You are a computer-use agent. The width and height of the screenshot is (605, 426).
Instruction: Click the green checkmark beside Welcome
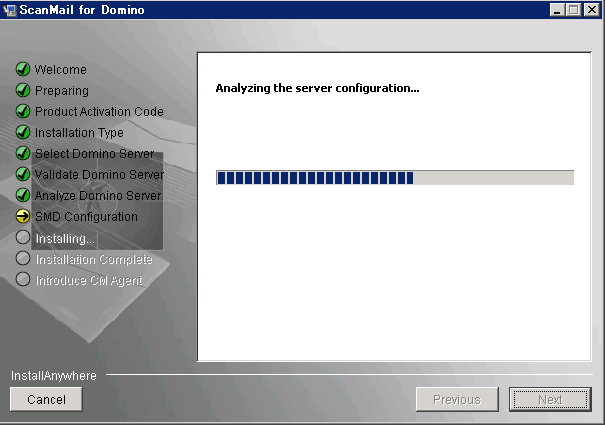(x=23, y=70)
